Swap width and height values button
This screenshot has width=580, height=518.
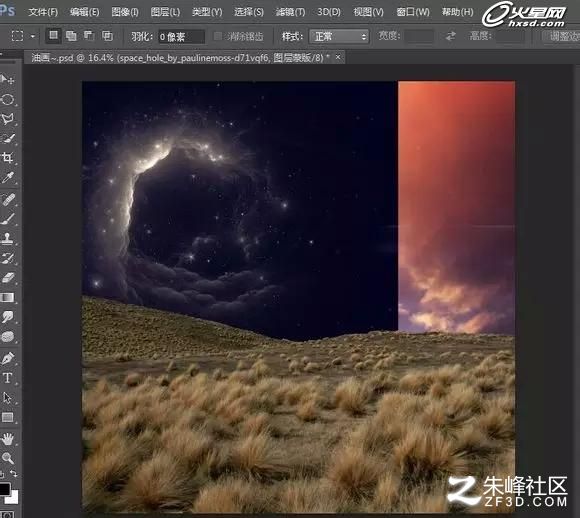coord(451,36)
